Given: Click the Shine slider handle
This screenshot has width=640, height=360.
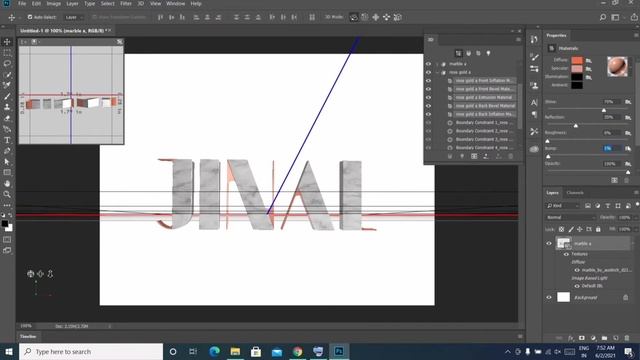Looking at the screenshot, I should click(x=604, y=110).
